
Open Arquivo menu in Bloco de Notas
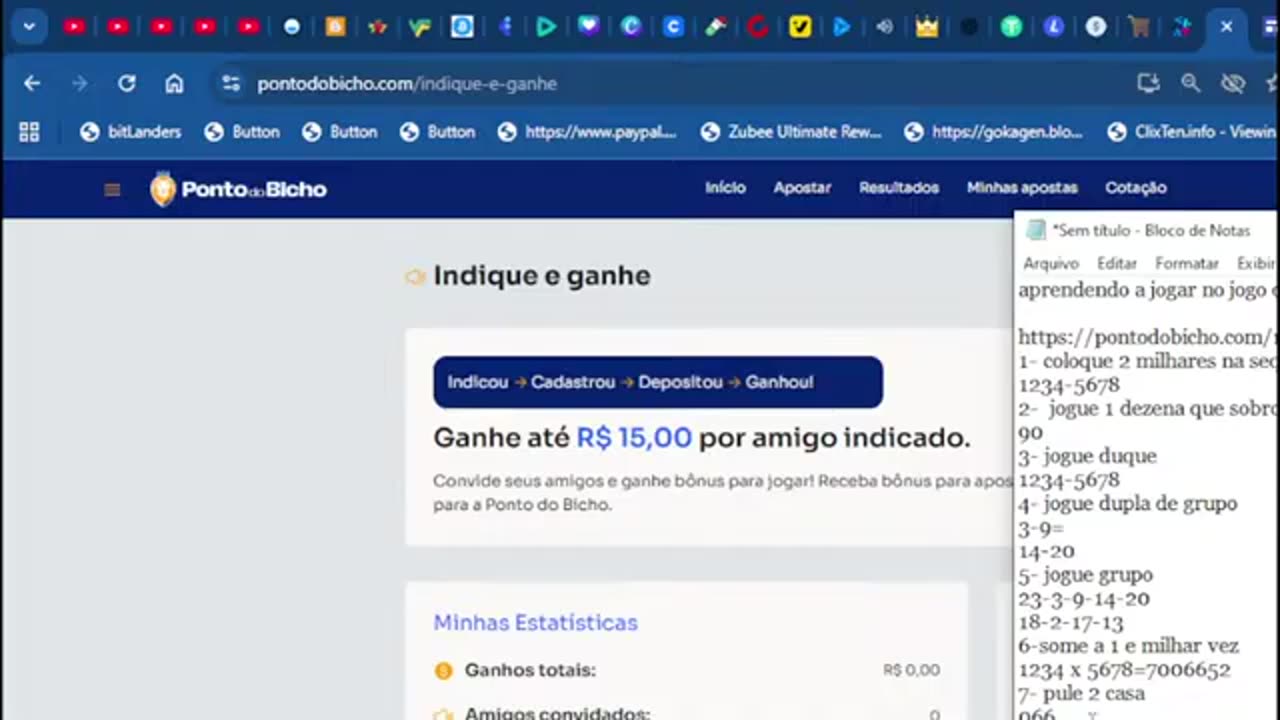(x=1051, y=264)
